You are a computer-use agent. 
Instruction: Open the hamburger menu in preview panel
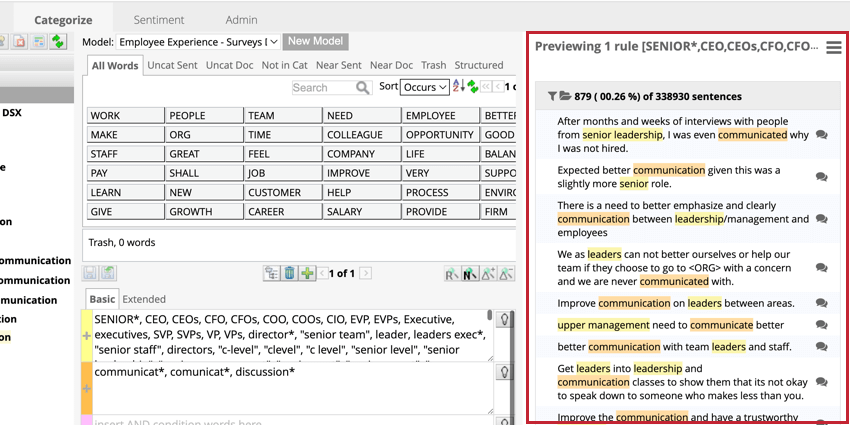[833, 47]
